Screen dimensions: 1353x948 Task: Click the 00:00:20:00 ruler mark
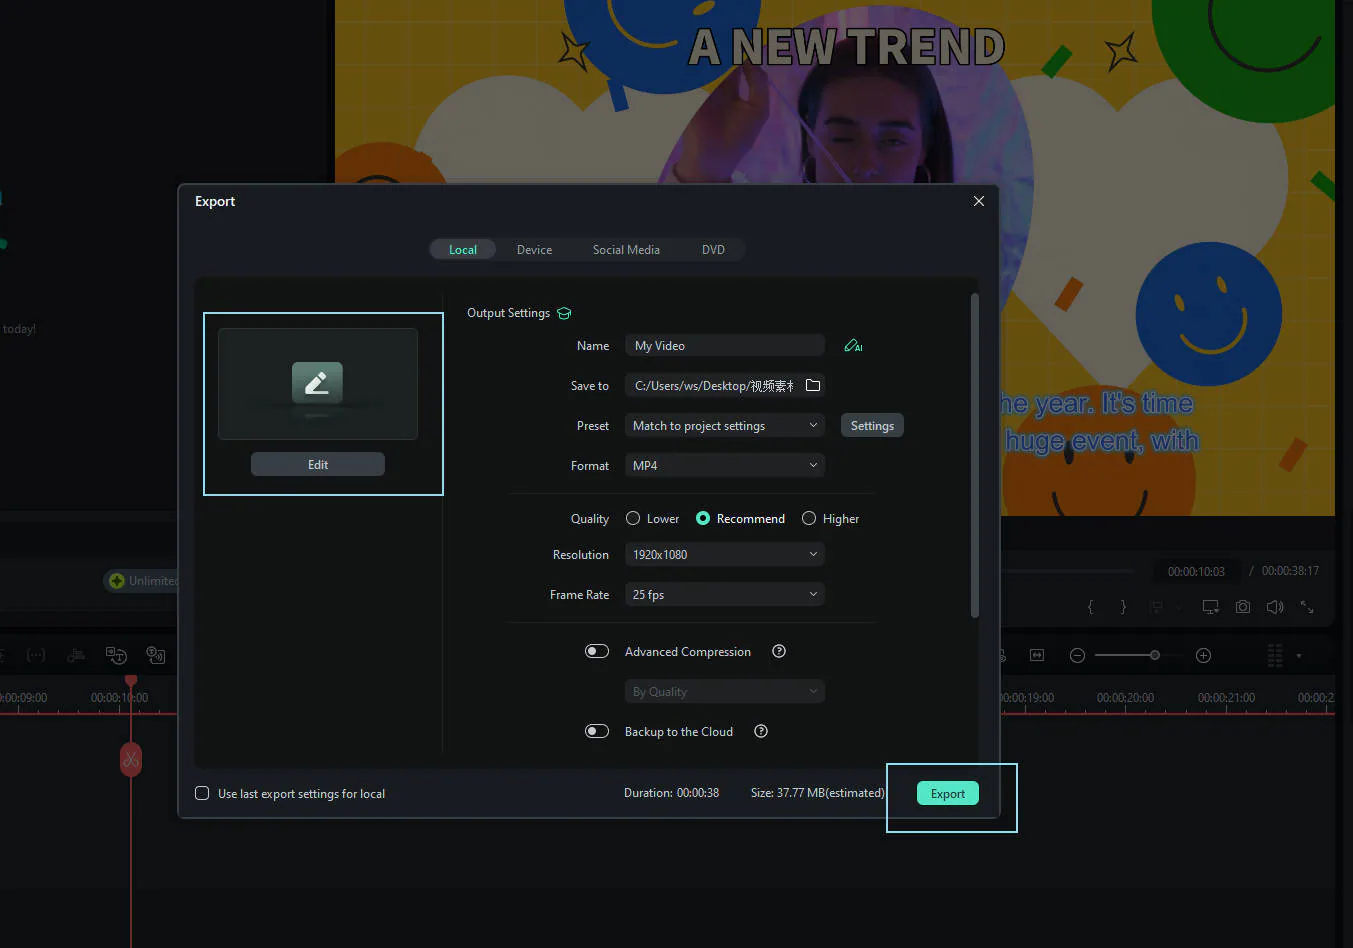click(x=1125, y=697)
